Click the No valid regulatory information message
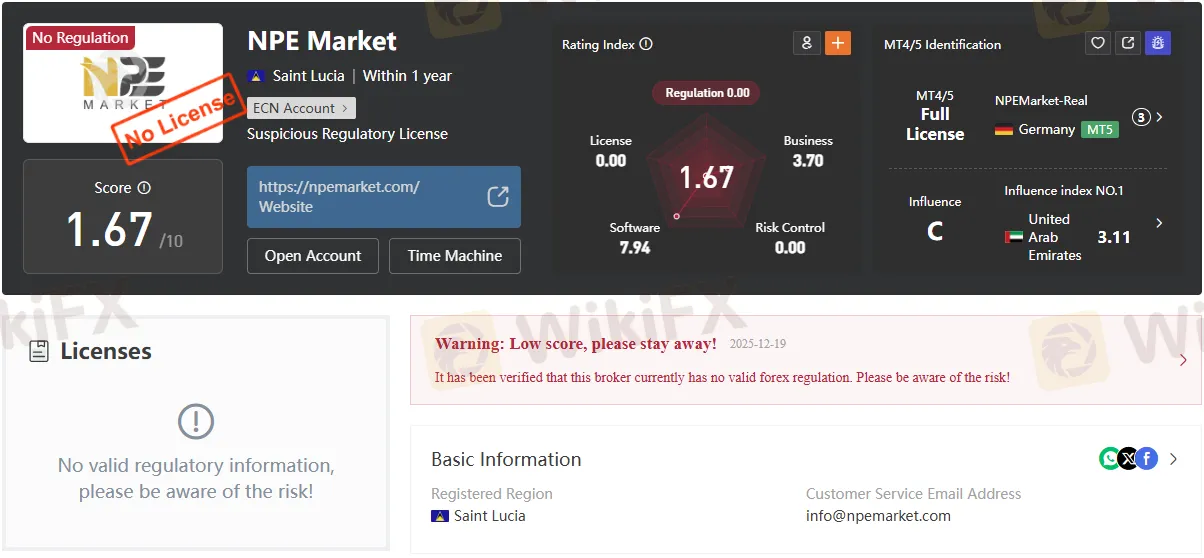 [x=196, y=479]
